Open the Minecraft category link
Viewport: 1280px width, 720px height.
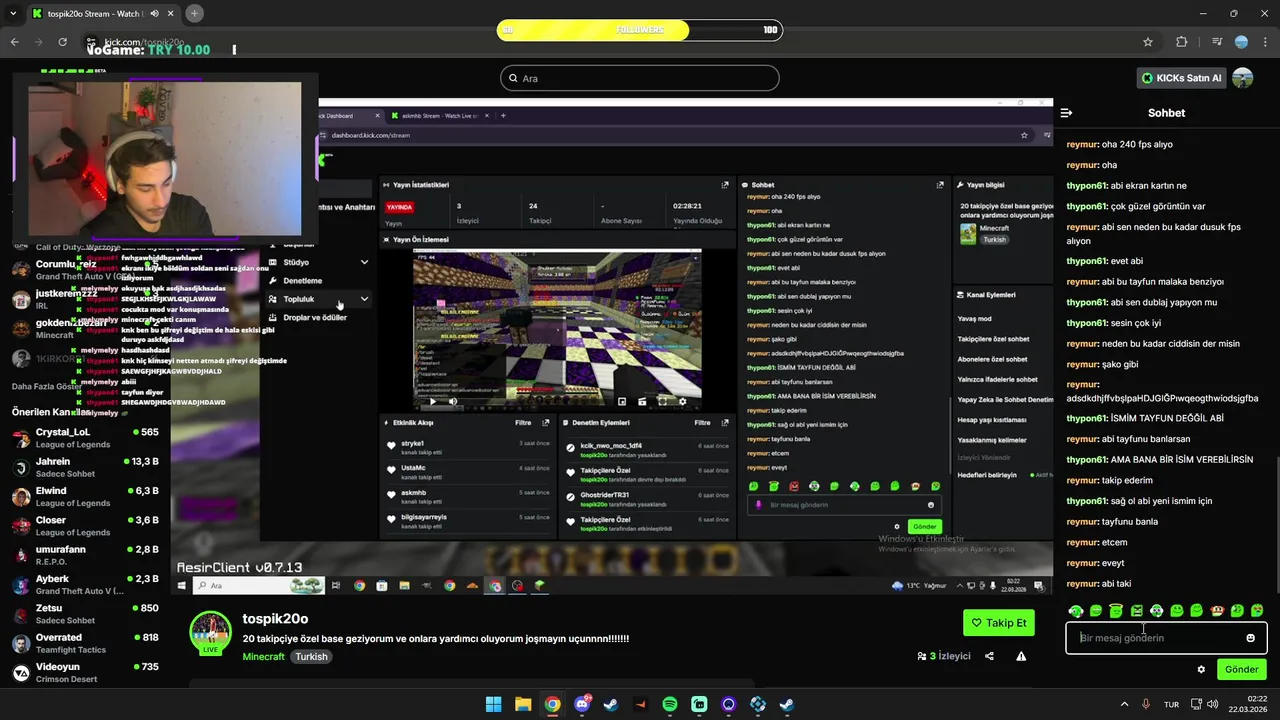(263, 657)
